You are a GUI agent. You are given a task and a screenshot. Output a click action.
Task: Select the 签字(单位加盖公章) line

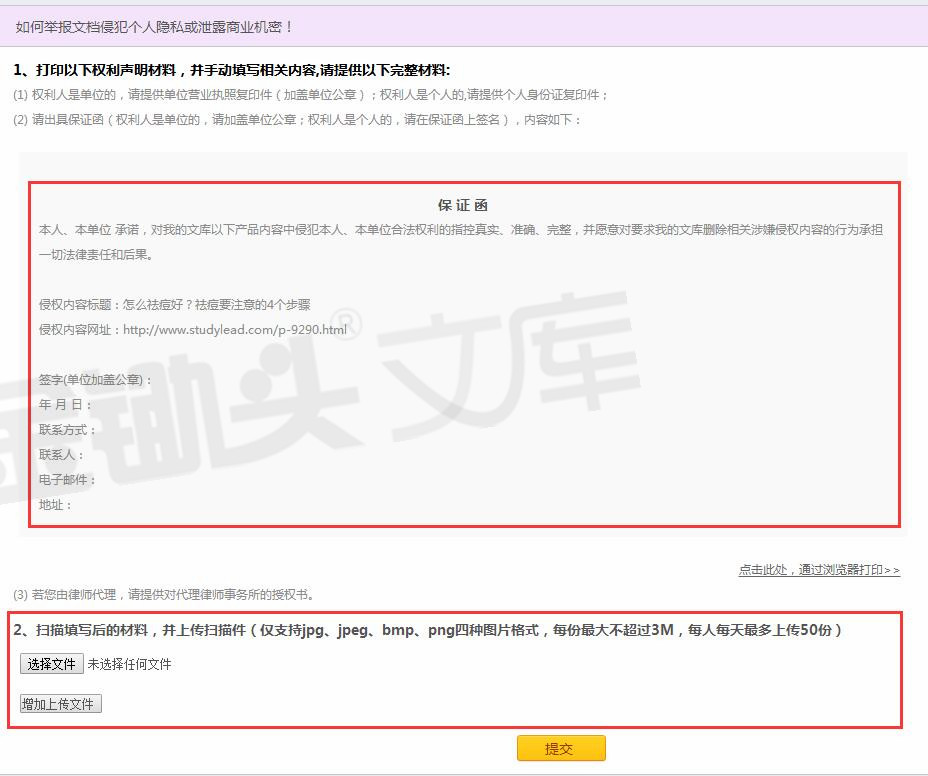tap(95, 379)
